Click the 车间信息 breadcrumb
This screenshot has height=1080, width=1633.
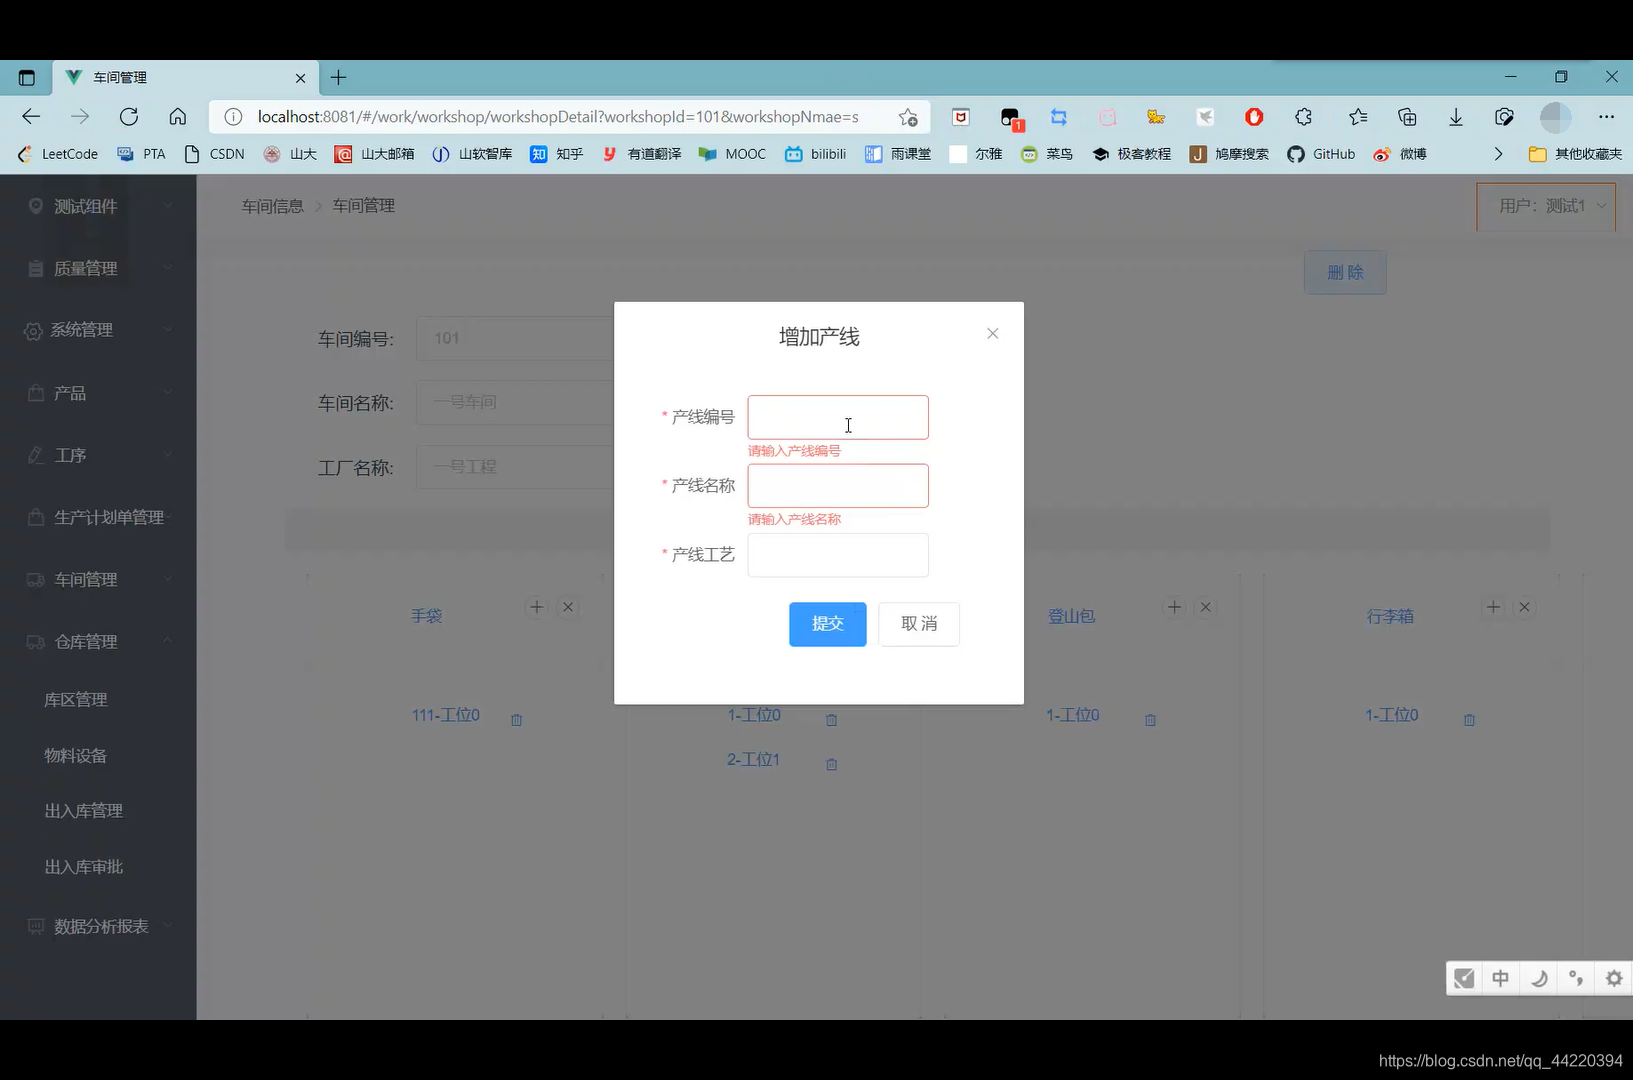click(272, 206)
